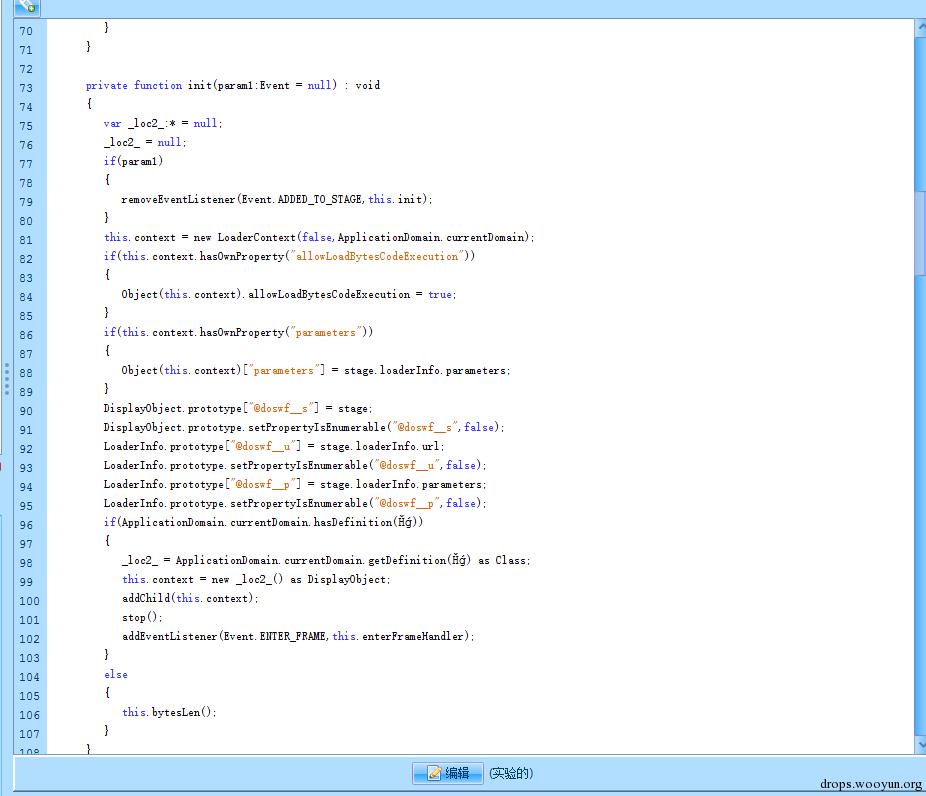Click the addChild(this.context) statement
The width and height of the screenshot is (926, 796).
click(x=190, y=599)
